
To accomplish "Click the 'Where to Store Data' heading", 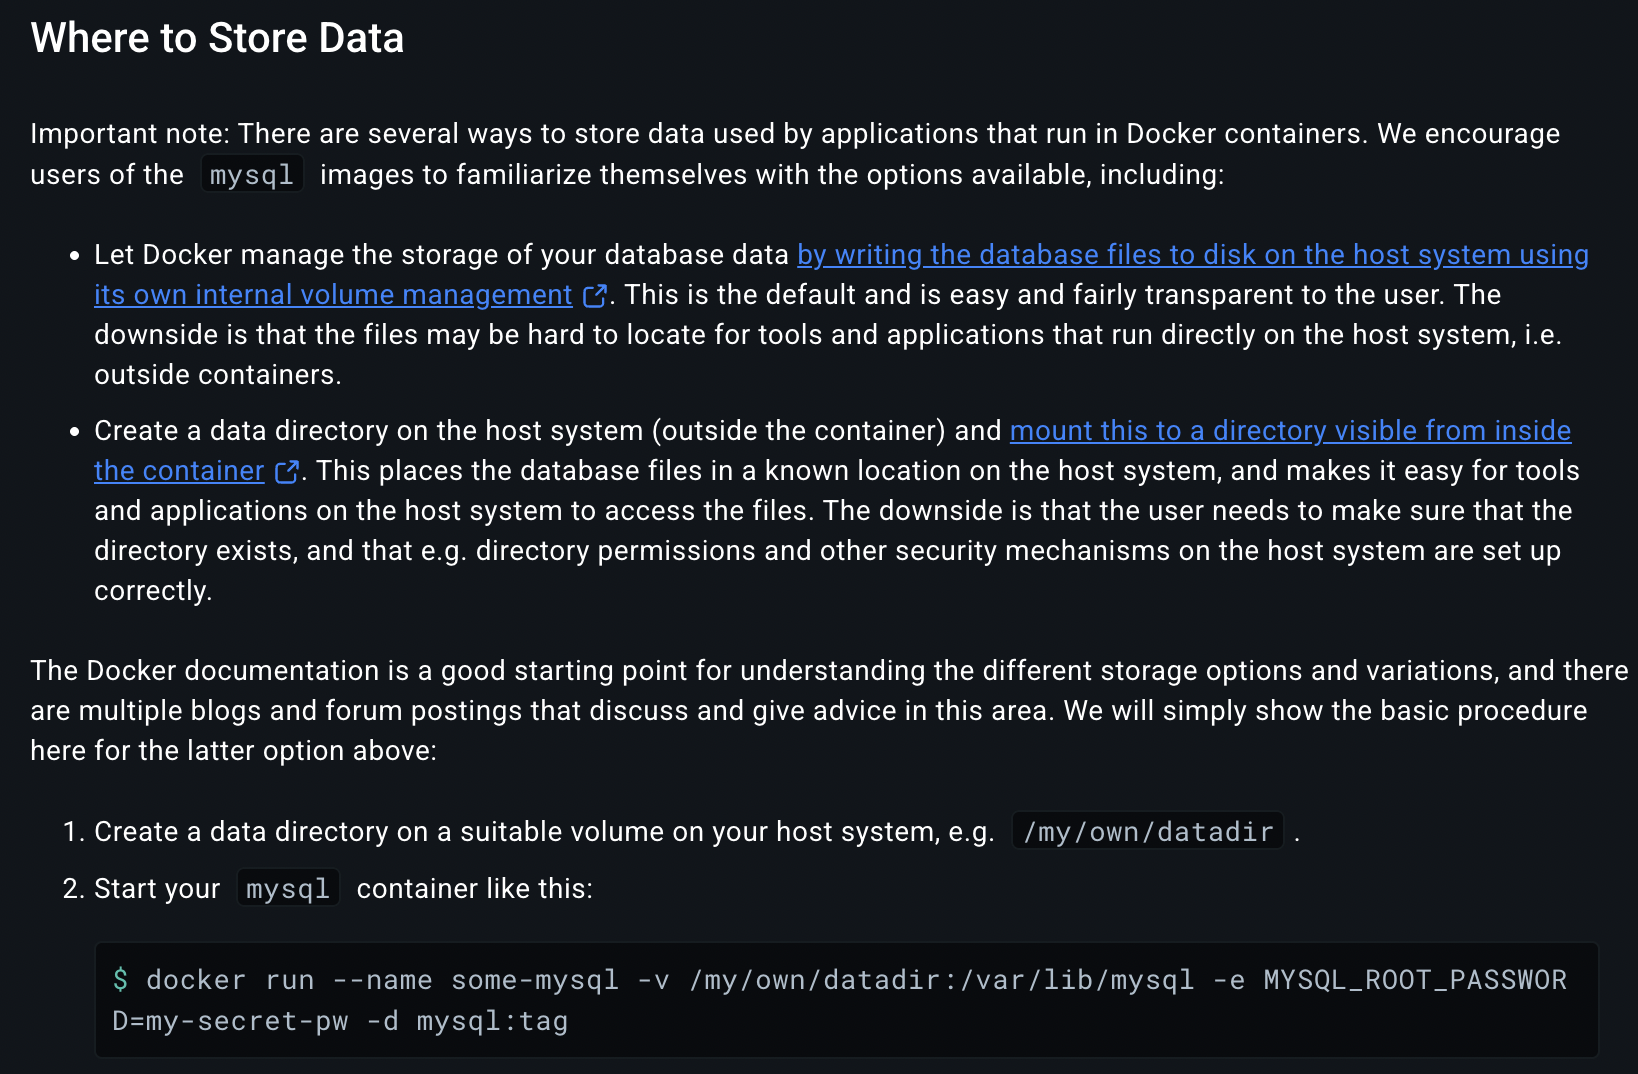I will pos(217,38).
